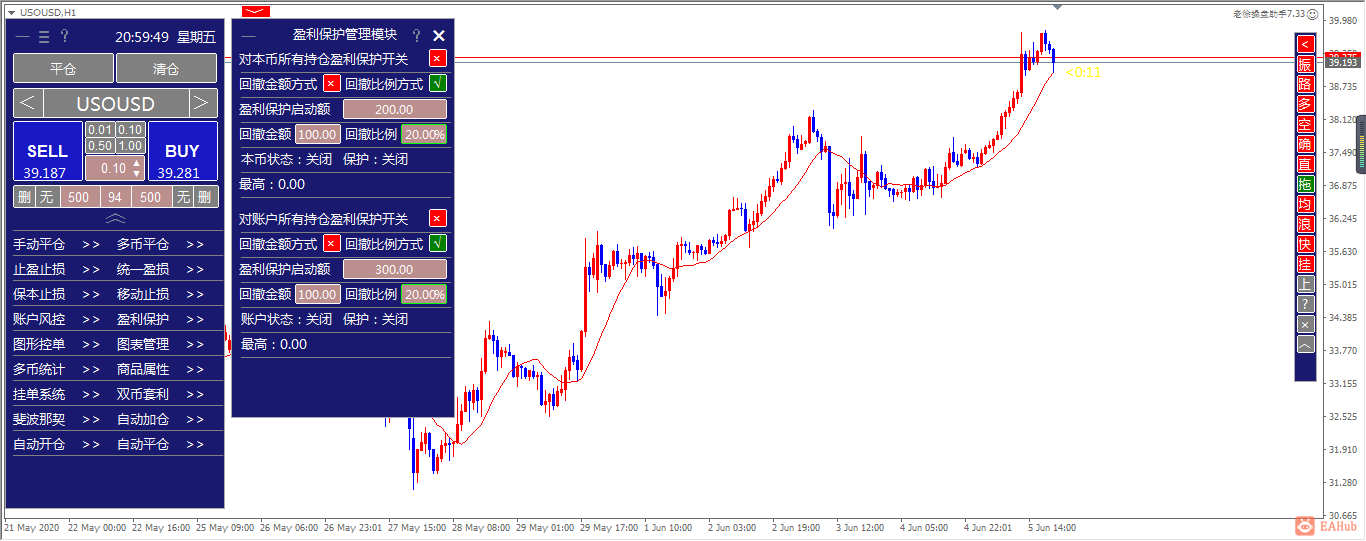
Task: Click the gray 上 button in right strip
Action: (1305, 284)
